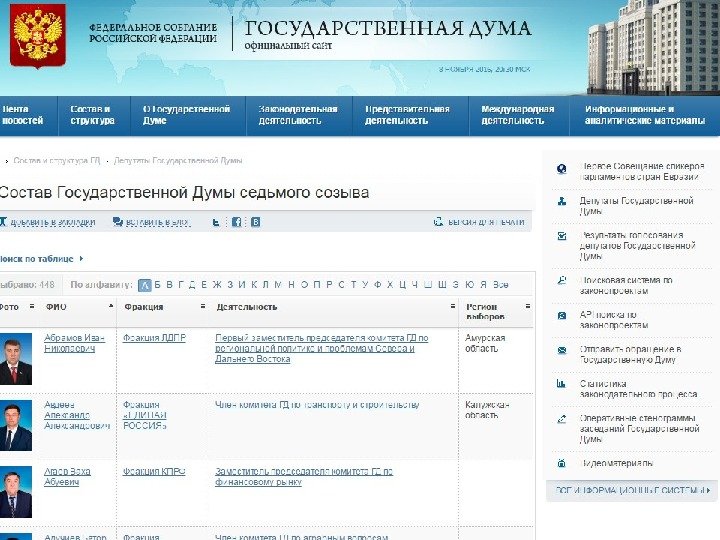The width and height of the screenshot is (720, 540).
Task: Click the print version icon
Action: tap(439, 222)
